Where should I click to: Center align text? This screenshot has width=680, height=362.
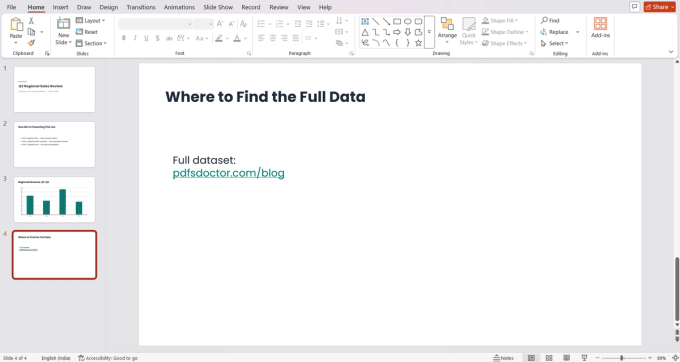click(x=273, y=38)
